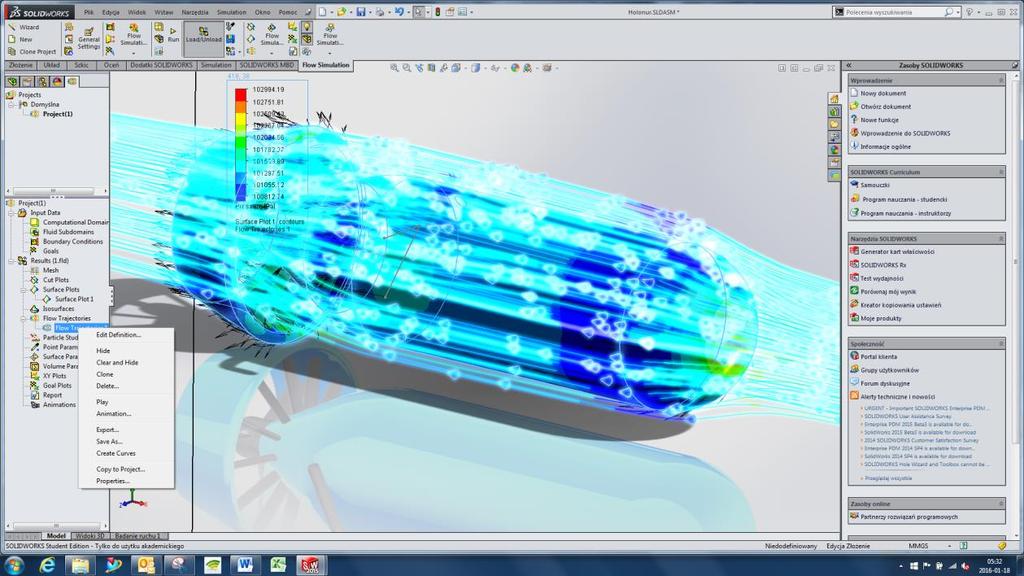
Task: Click the Portal klienta link
Action: (878, 357)
